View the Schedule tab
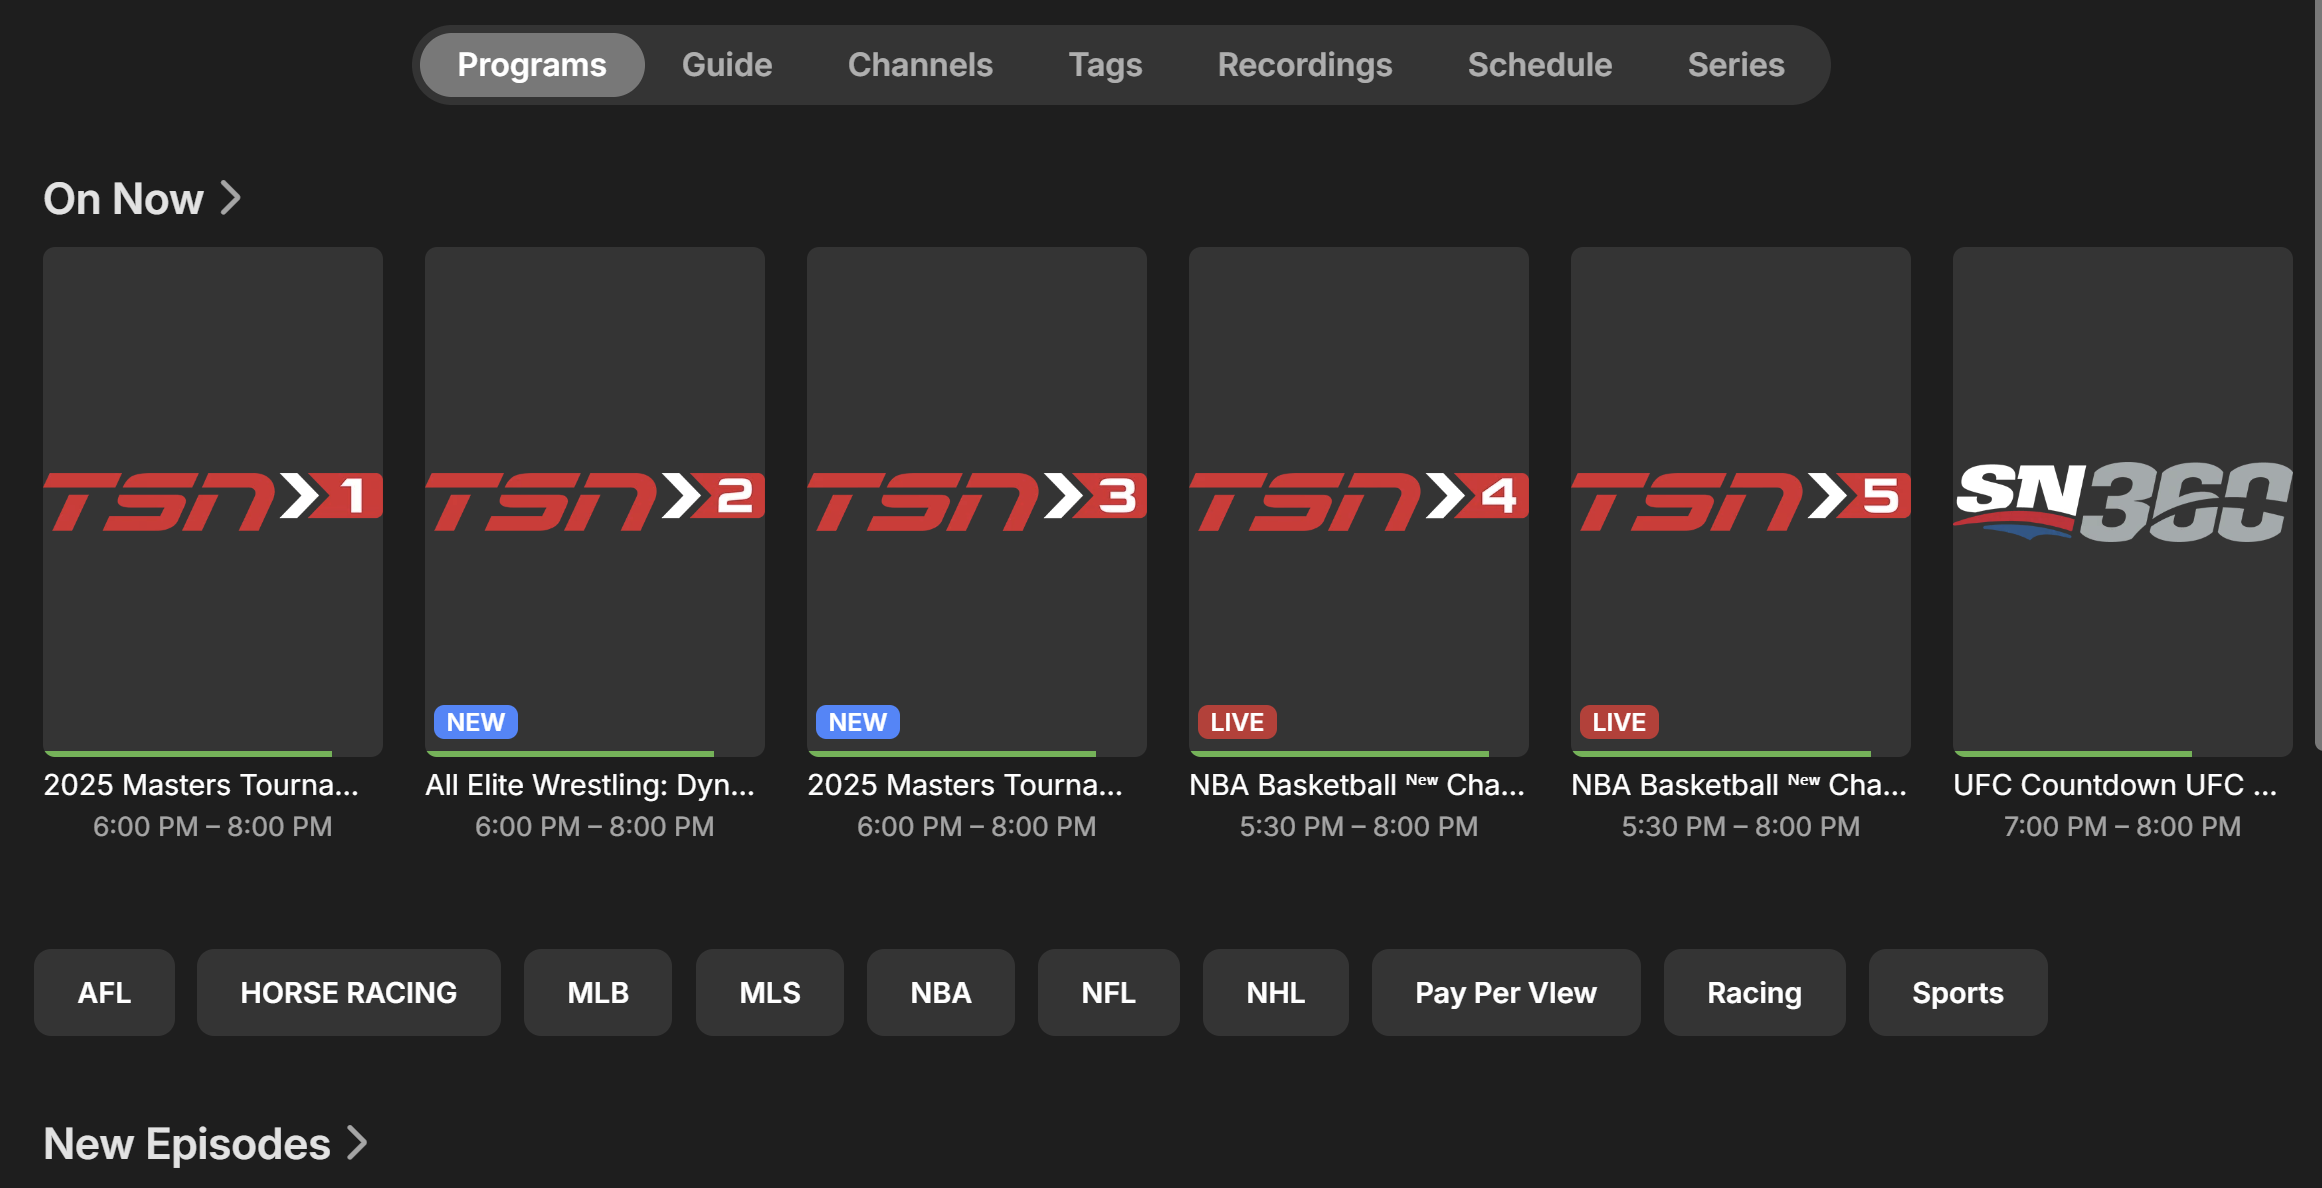Screen dimensions: 2322x1188 [1540, 65]
